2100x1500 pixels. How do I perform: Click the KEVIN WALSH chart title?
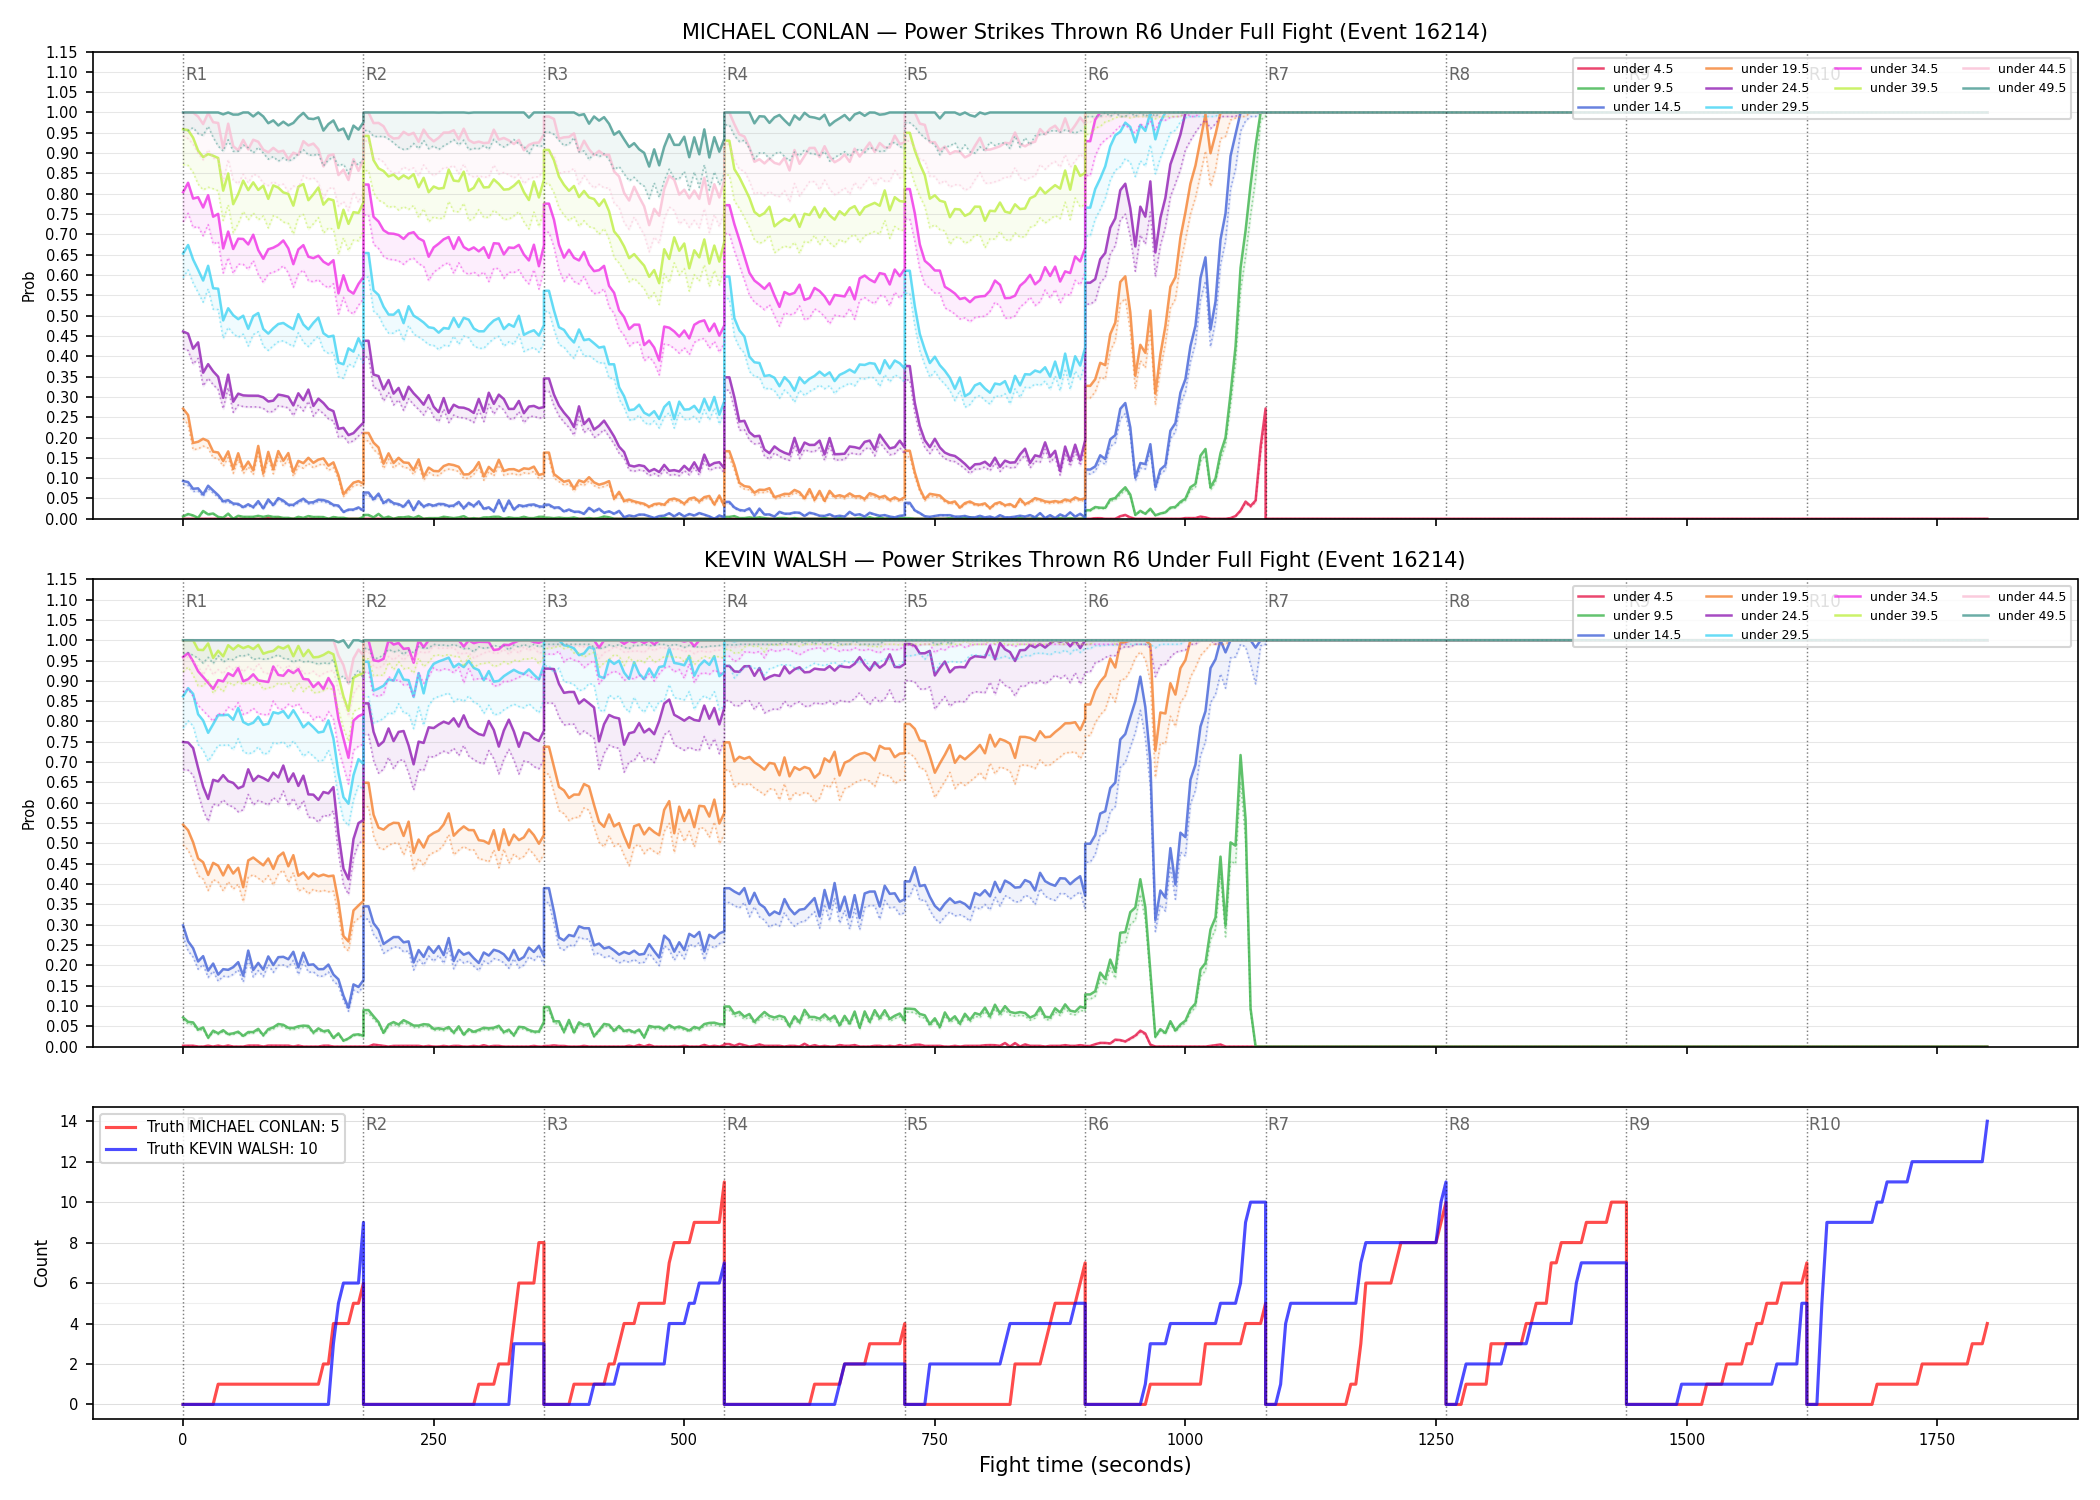1084,560
